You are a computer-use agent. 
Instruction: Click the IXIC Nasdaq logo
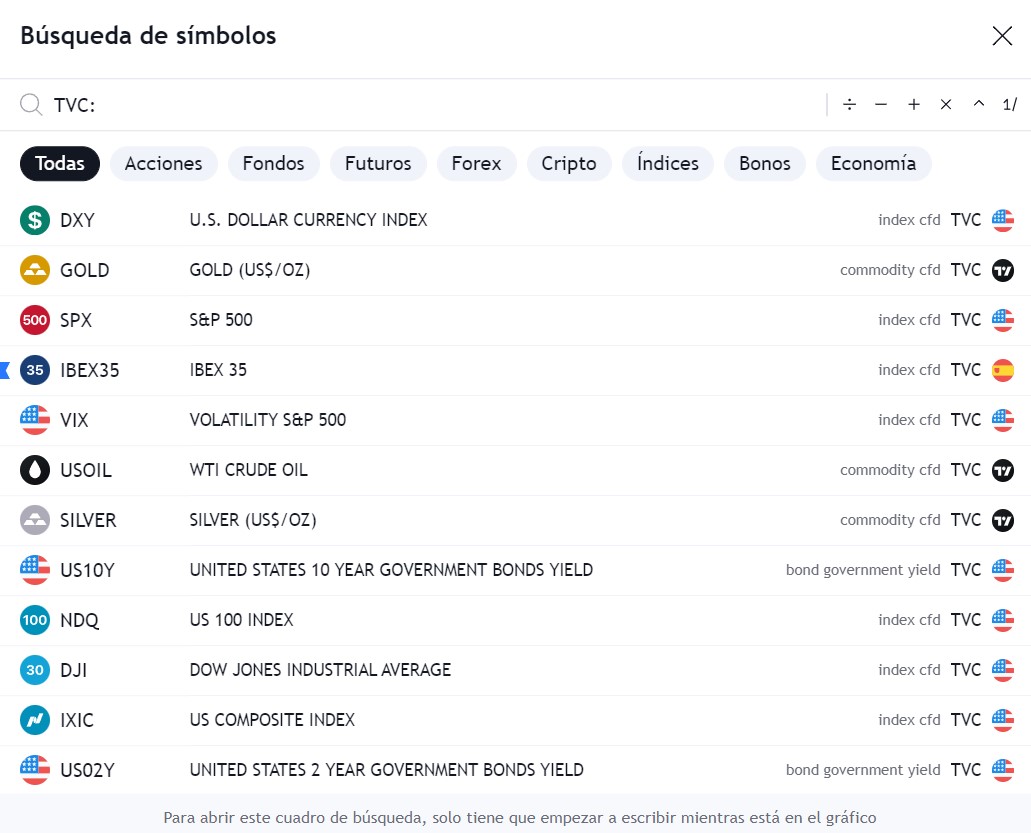(35, 720)
